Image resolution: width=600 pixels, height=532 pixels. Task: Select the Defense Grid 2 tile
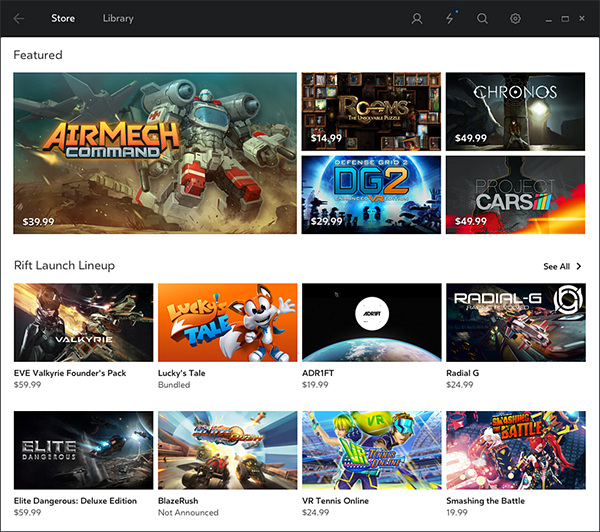tap(371, 194)
